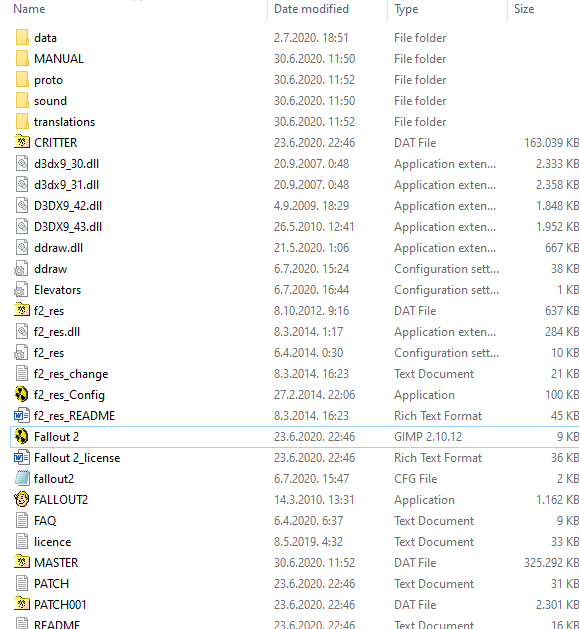Click the fallout2 CFG notepad icon

[22, 478]
